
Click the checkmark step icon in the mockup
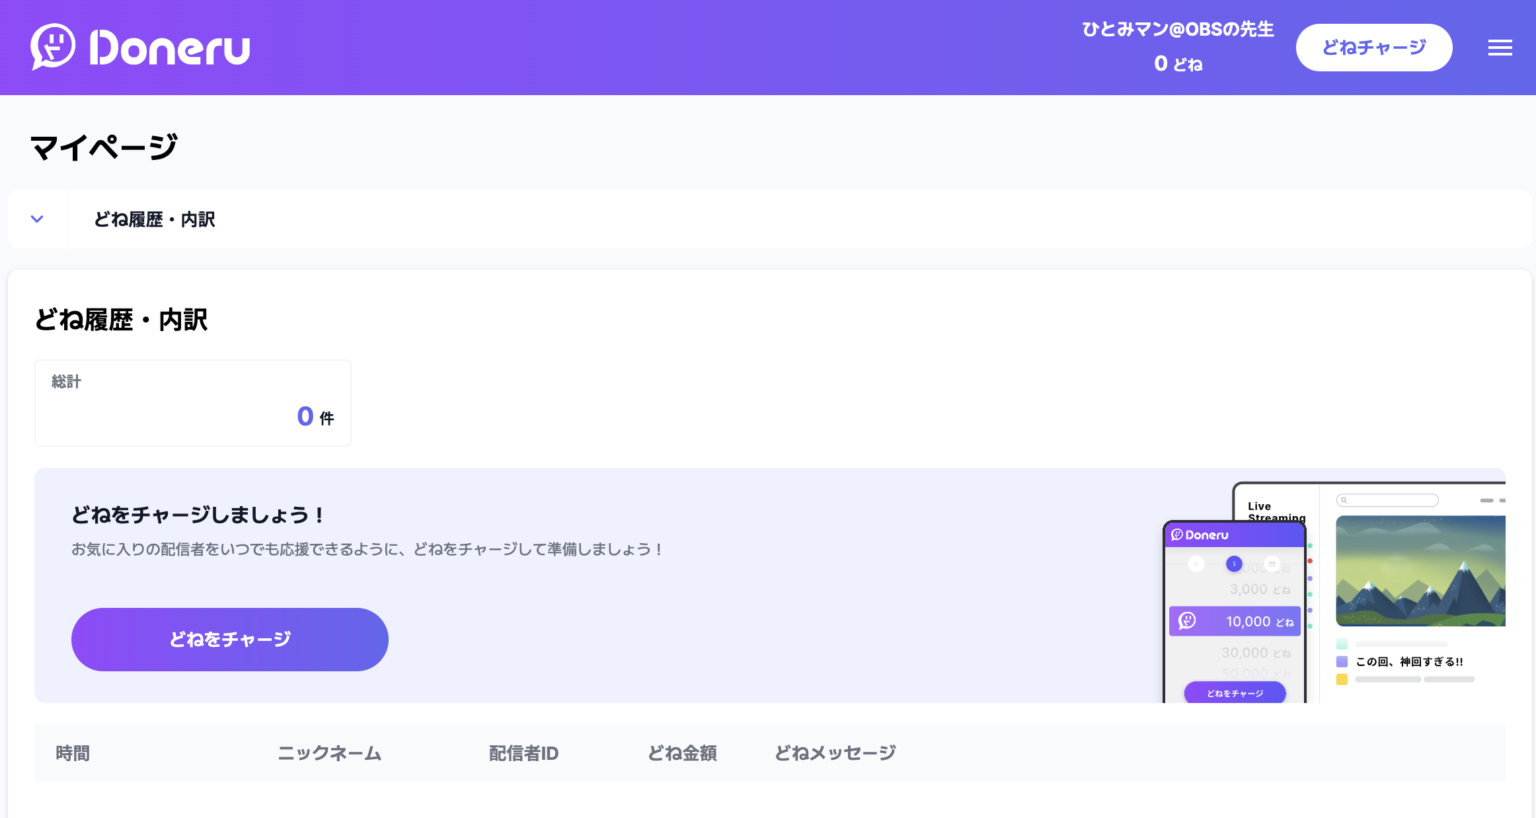(x=1196, y=564)
